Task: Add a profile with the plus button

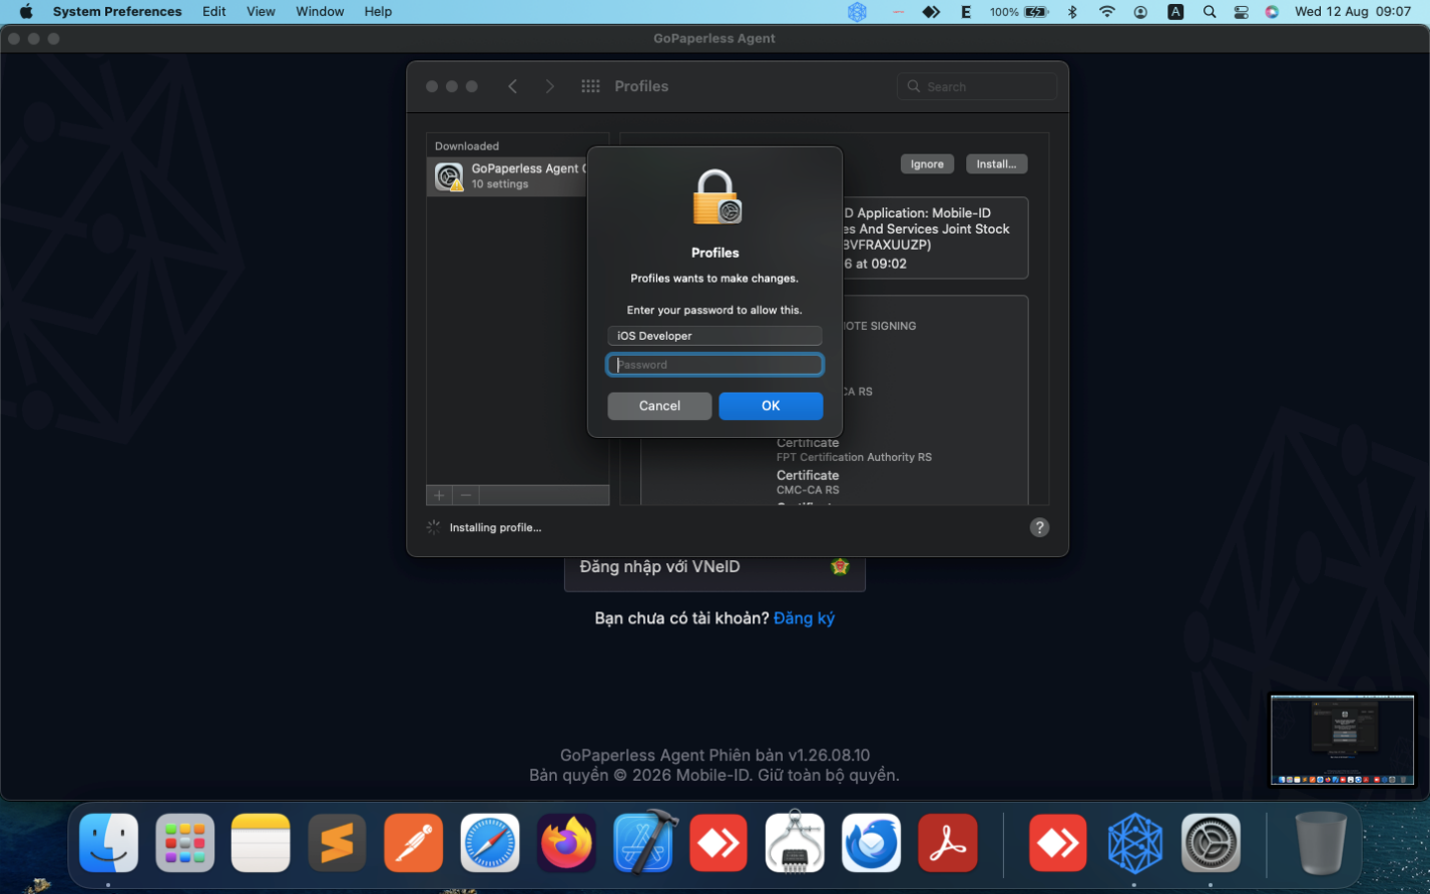Action: pos(439,495)
